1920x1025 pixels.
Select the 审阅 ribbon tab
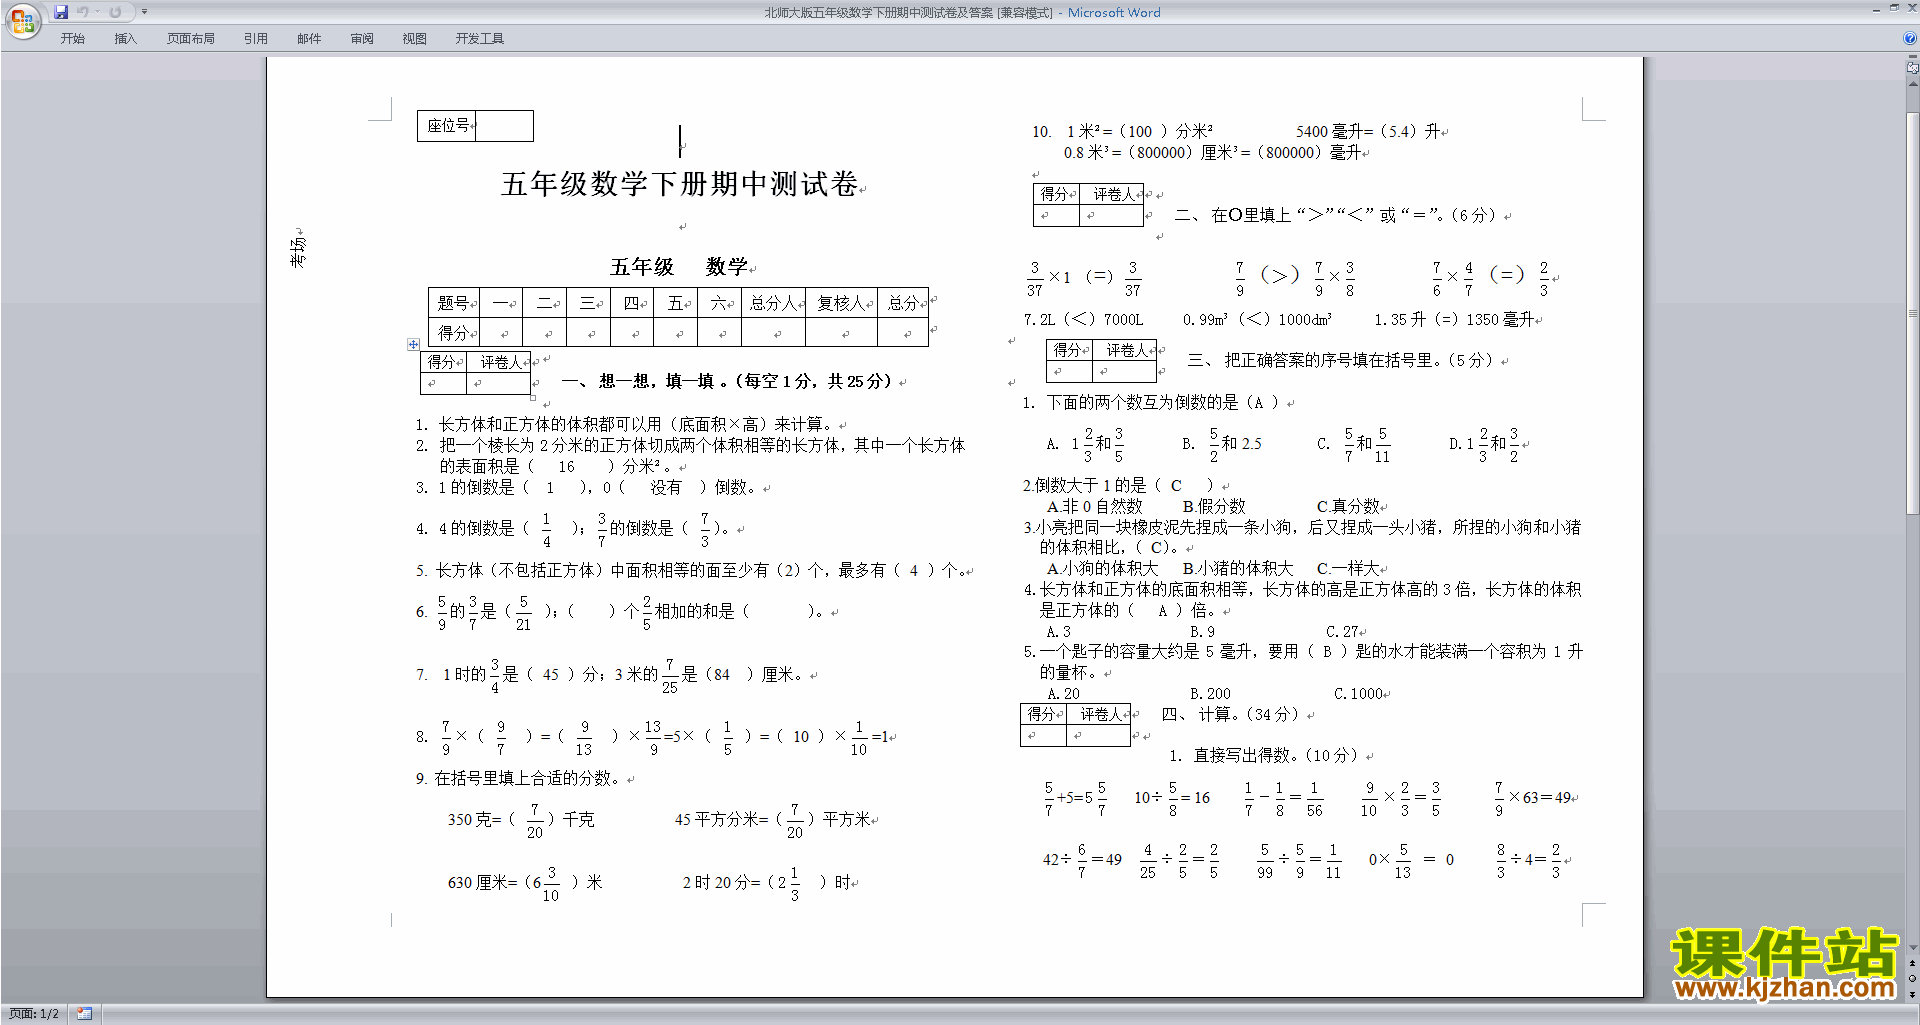(362, 39)
